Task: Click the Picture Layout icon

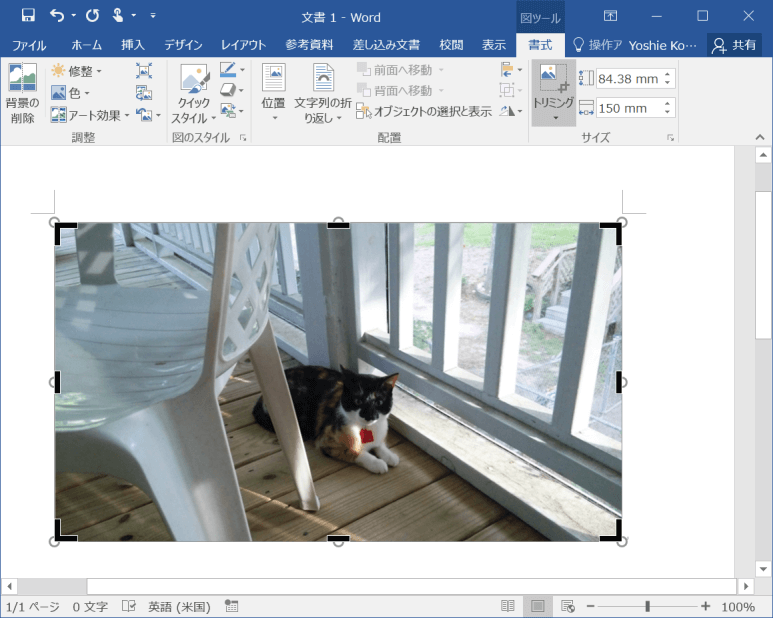Action: 228,110
